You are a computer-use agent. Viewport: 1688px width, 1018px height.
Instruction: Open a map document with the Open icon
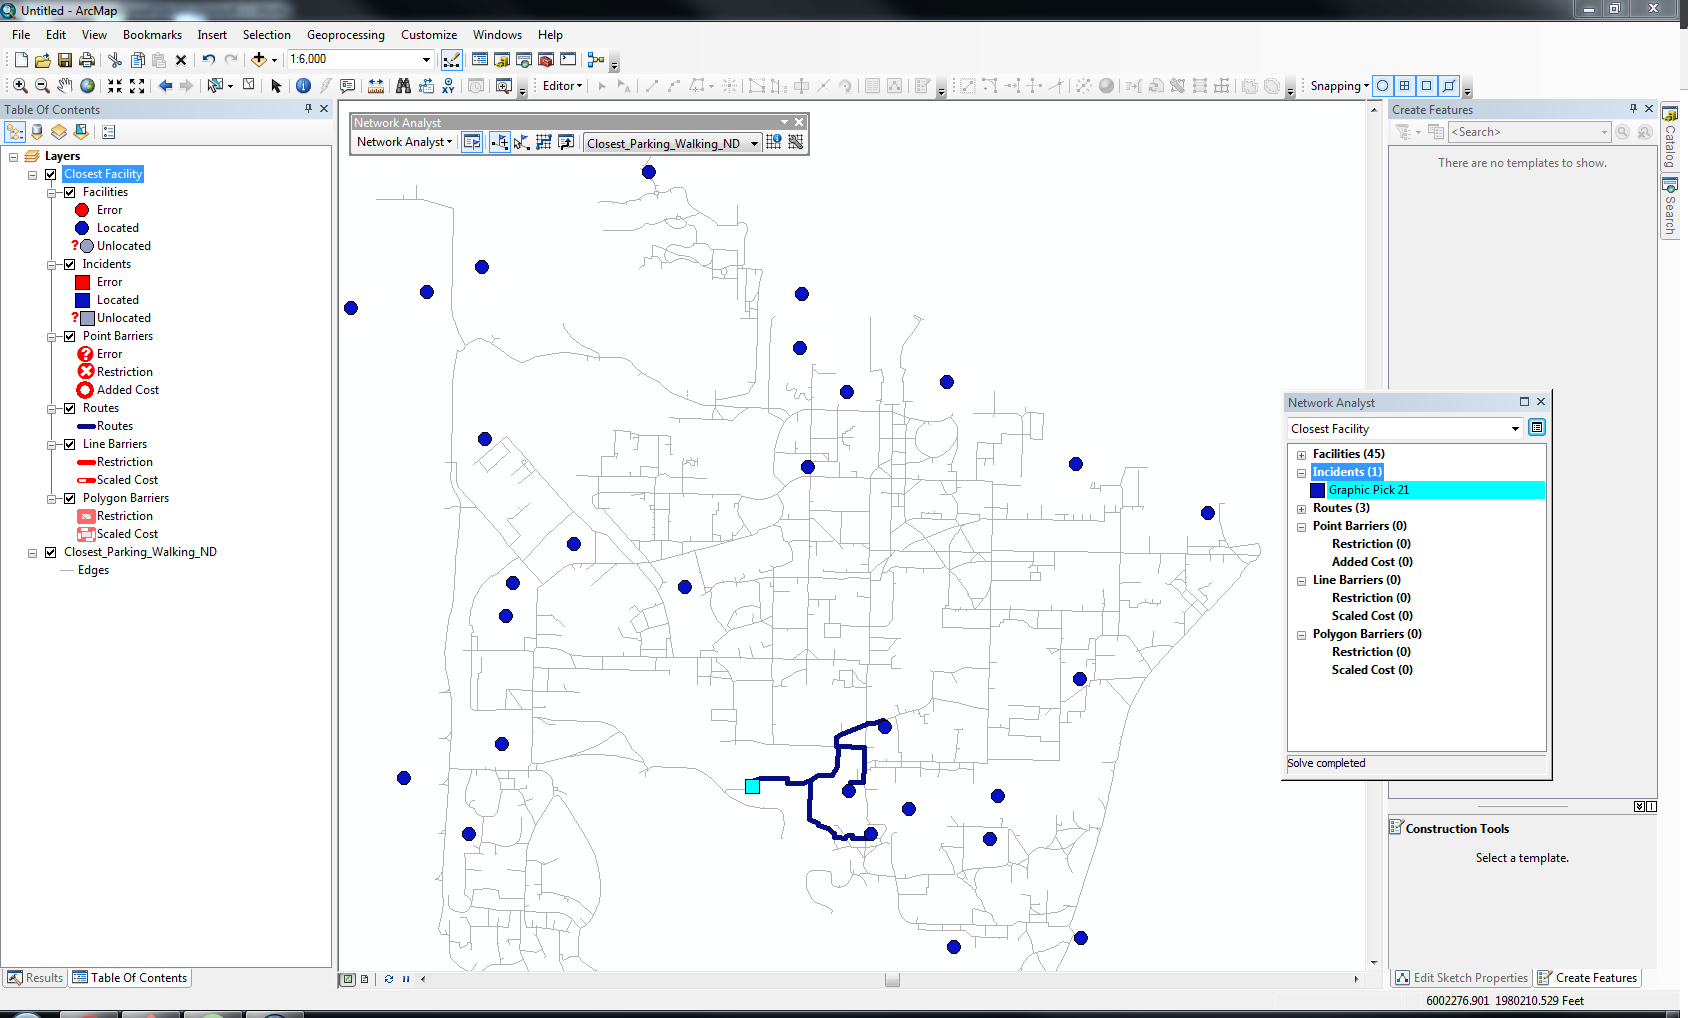click(x=42, y=60)
